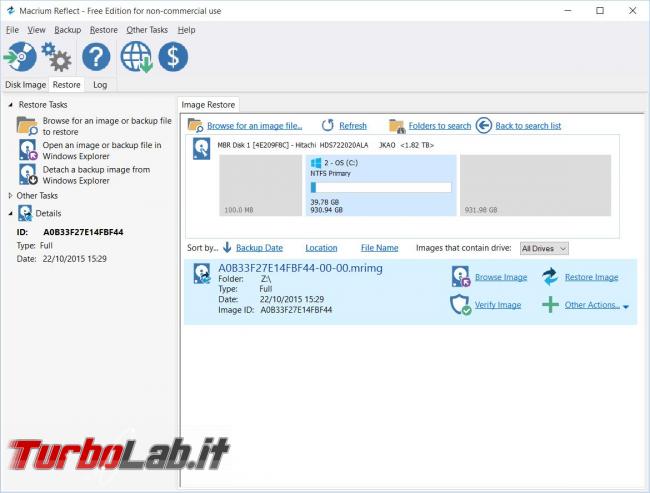The height and width of the screenshot is (493, 650).
Task: Click 'Detach a backup image from Windows Explorer'
Action: (x=96, y=175)
